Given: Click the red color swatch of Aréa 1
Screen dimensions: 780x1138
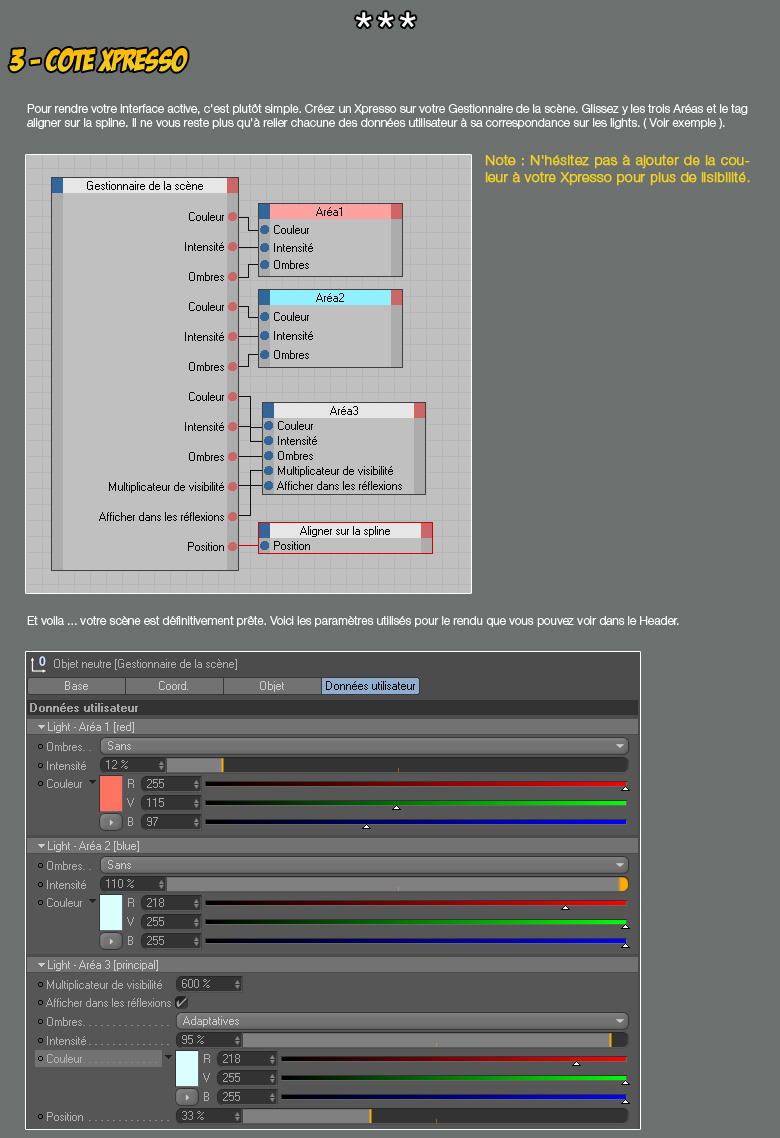Looking at the screenshot, I should (x=110, y=793).
